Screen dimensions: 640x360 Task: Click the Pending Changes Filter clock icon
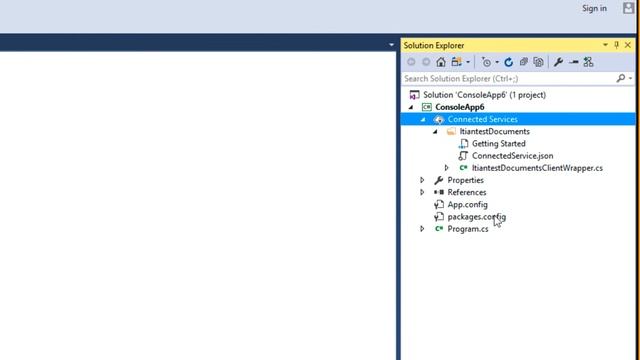click(486, 62)
